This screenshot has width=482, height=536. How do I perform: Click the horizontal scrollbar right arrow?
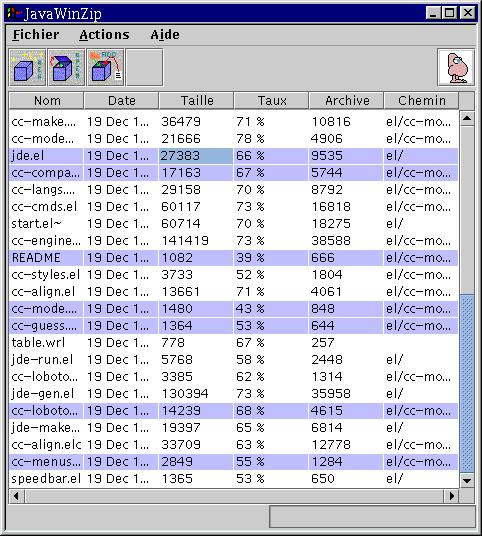coord(452,496)
